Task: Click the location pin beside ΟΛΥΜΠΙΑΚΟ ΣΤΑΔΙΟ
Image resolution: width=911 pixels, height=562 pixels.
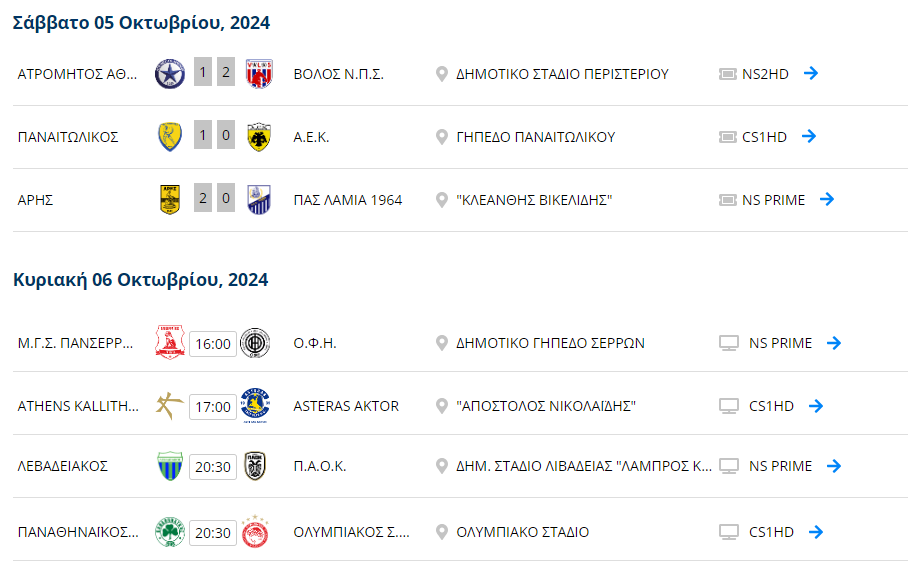Action: [x=442, y=532]
